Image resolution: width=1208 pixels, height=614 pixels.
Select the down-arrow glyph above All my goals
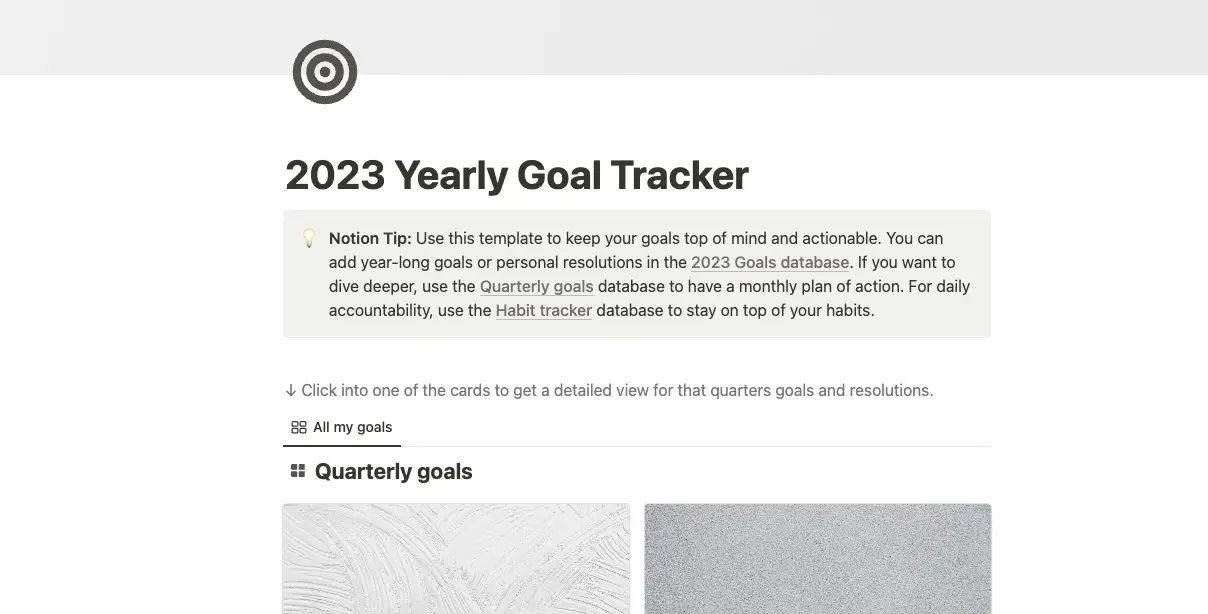click(290, 390)
